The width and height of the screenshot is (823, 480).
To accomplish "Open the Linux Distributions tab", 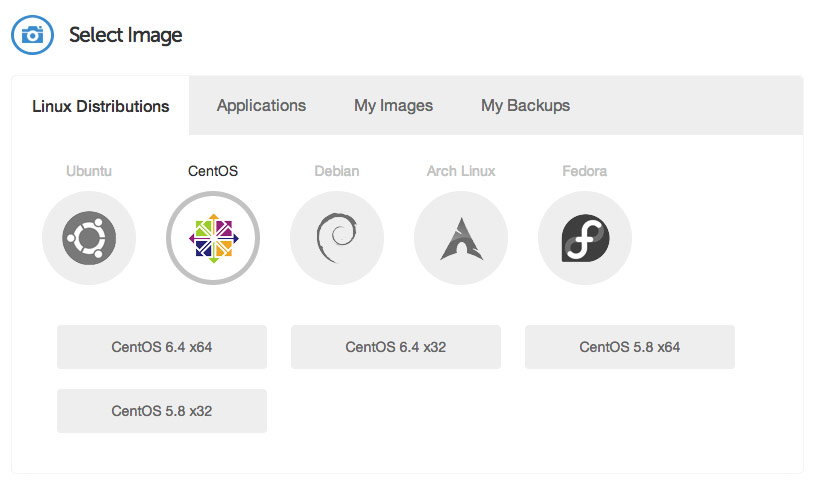I will click(101, 106).
